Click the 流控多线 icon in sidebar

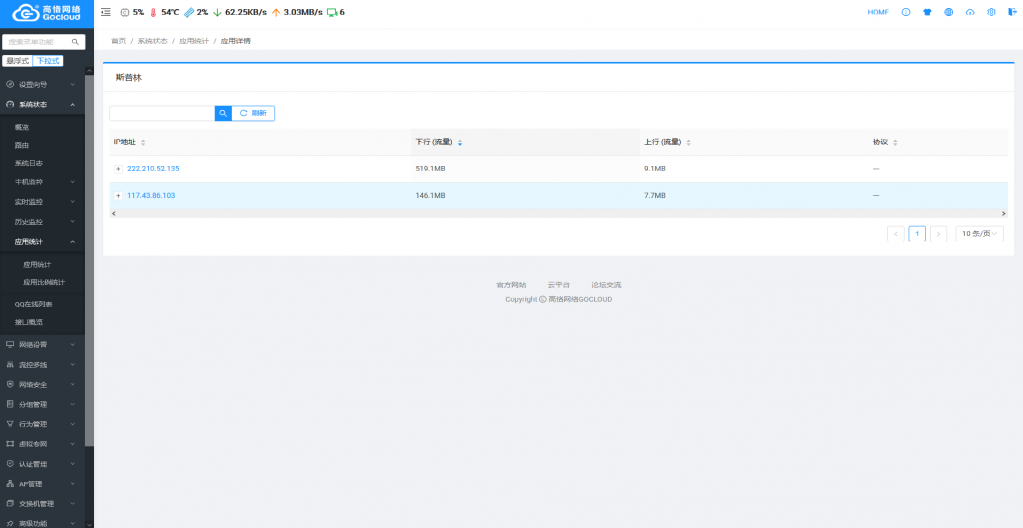tap(10, 364)
